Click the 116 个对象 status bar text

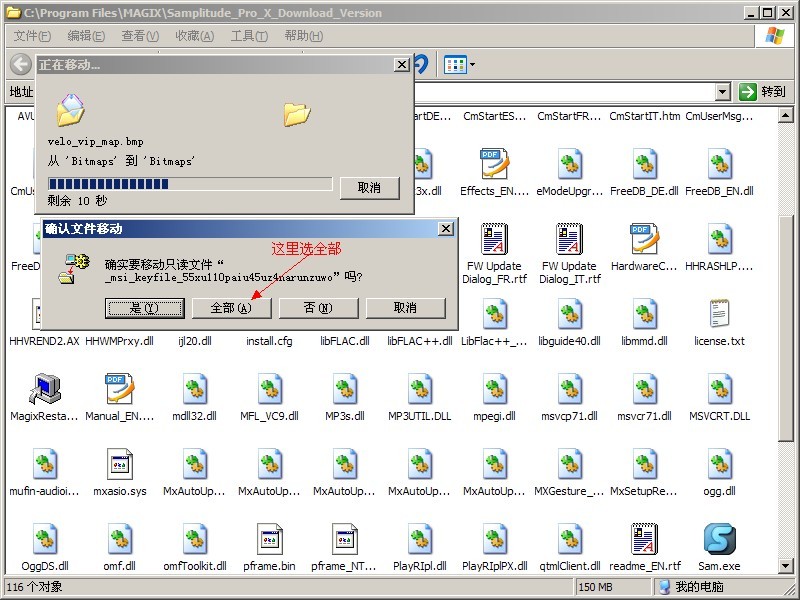[x=34, y=587]
